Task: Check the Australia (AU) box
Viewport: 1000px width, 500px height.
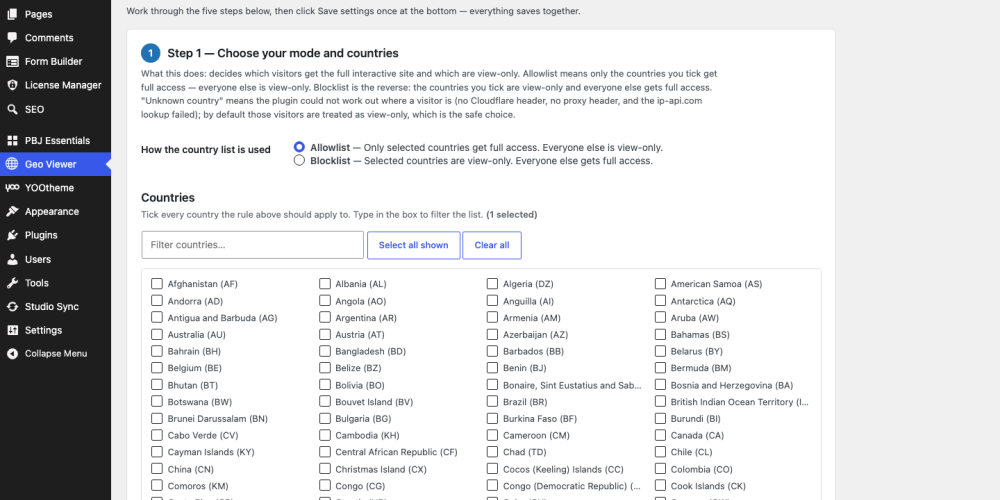Action: [x=157, y=334]
